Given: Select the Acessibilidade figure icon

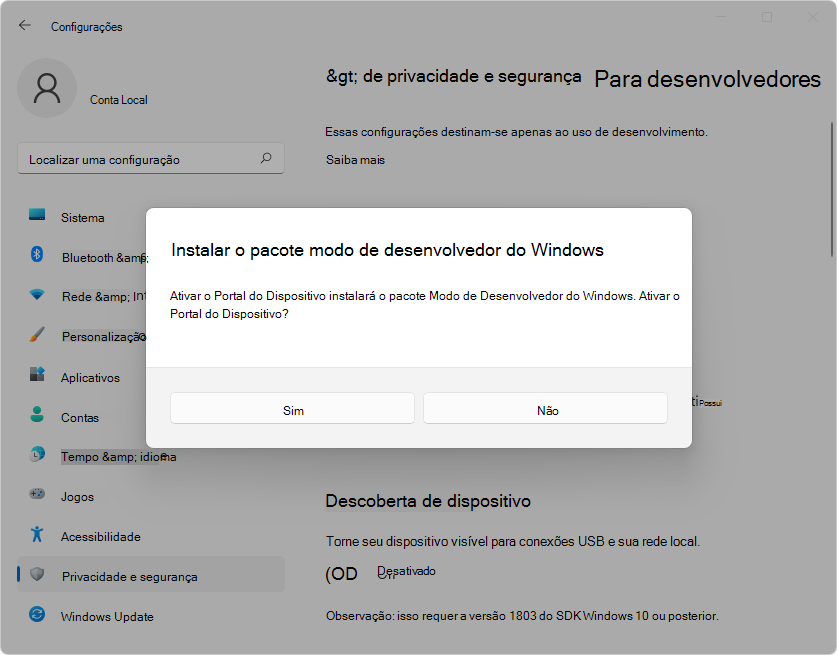Looking at the screenshot, I should coord(37,534).
